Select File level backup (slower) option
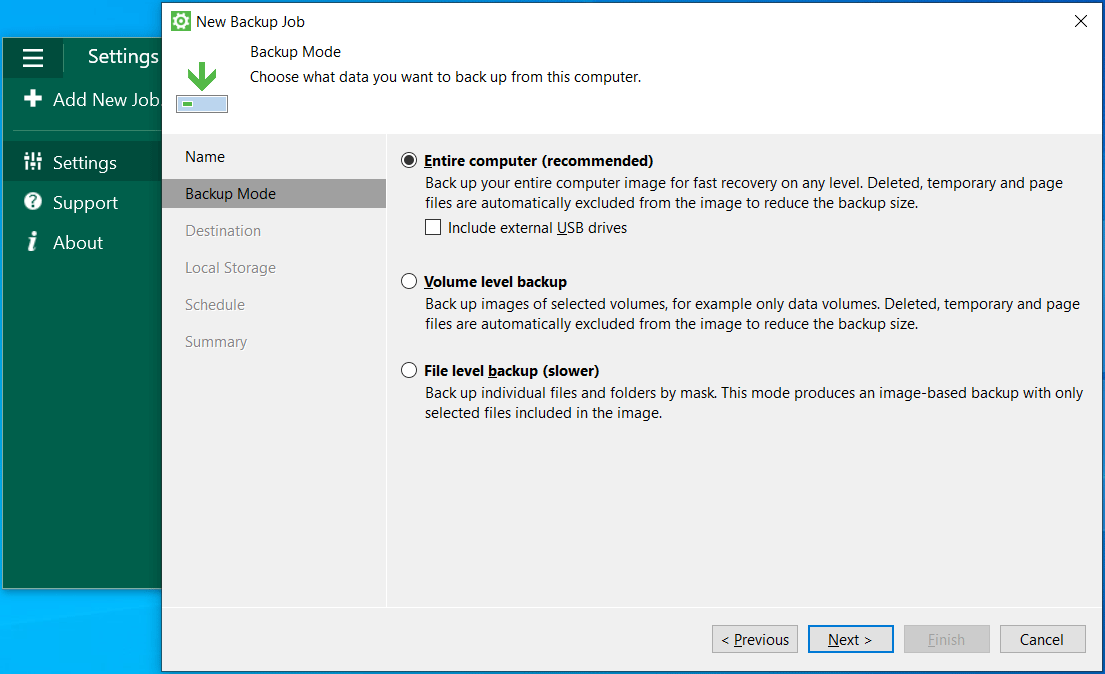This screenshot has height=674, width=1105. point(409,370)
